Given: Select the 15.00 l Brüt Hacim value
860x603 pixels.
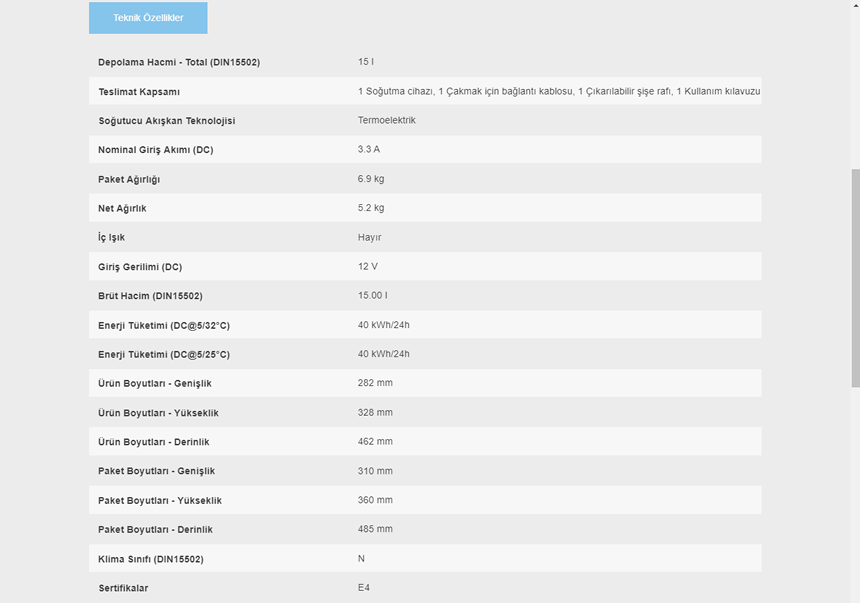Looking at the screenshot, I should click(372, 296).
